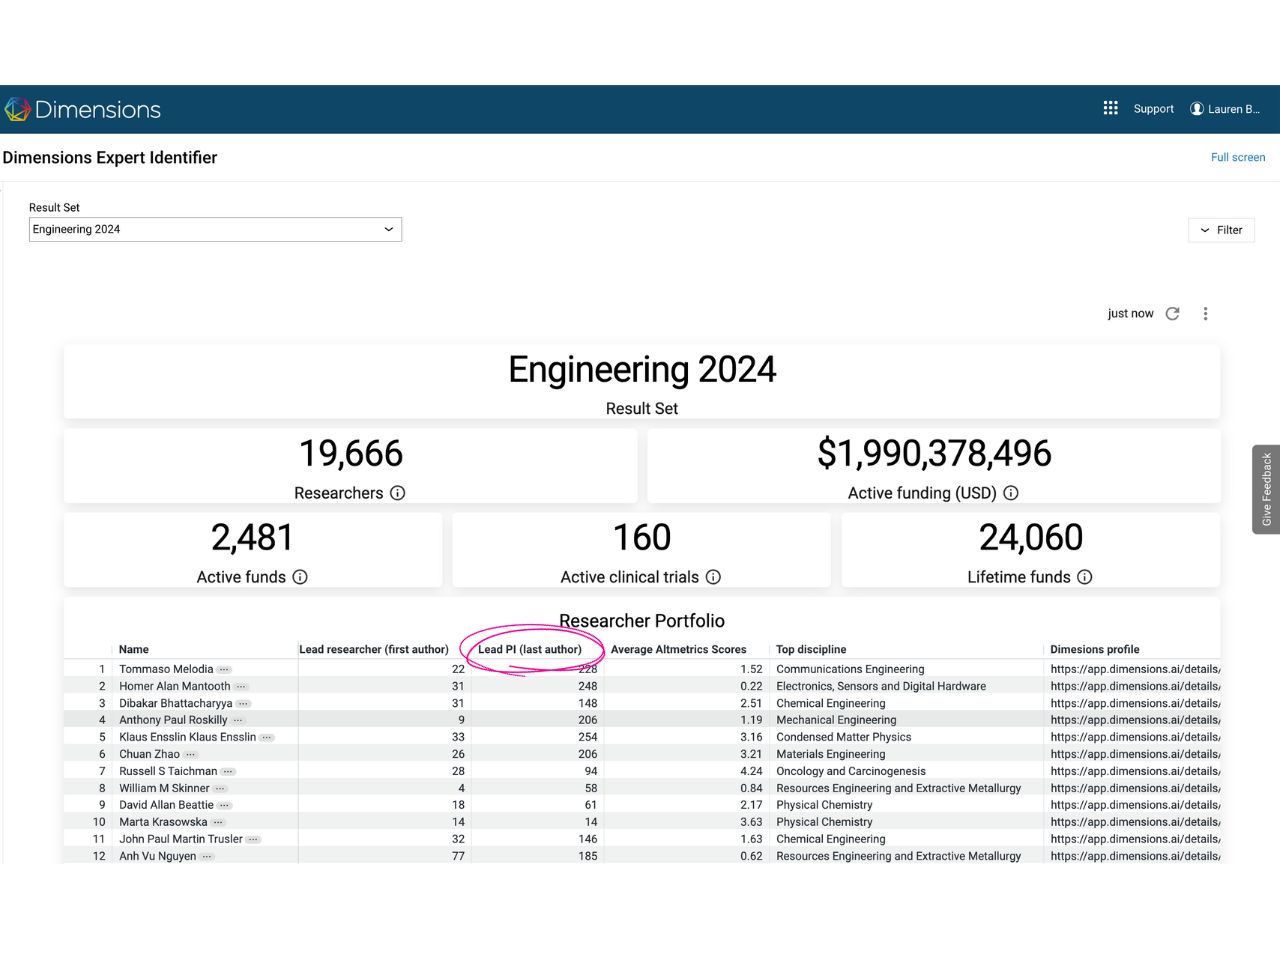Click the Lifetime funds info icon
1280x960 pixels.
tap(1085, 577)
